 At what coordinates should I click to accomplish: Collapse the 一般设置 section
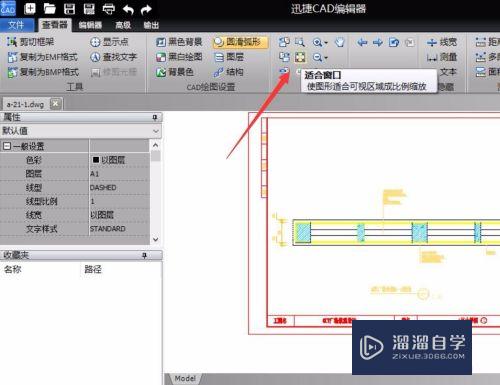point(7,146)
